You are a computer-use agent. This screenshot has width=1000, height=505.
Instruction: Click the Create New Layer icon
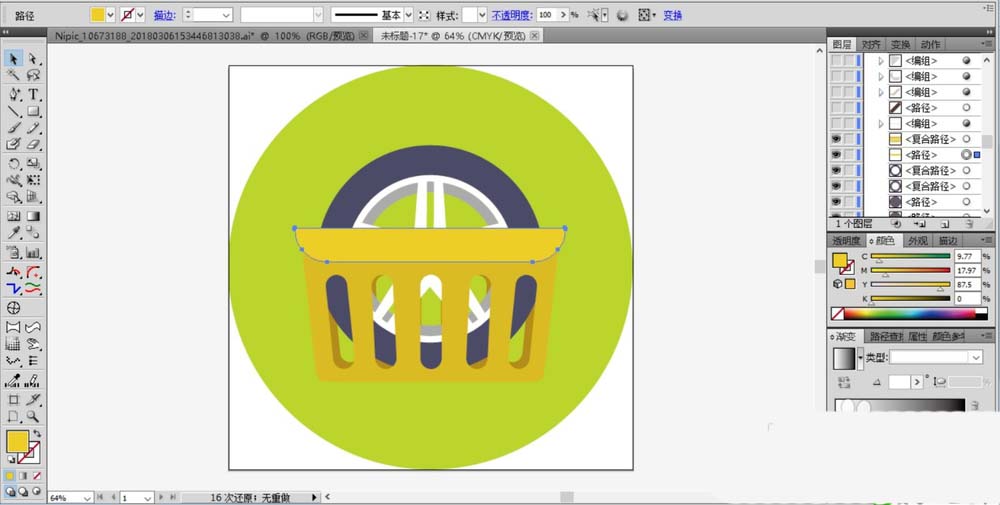click(x=945, y=224)
